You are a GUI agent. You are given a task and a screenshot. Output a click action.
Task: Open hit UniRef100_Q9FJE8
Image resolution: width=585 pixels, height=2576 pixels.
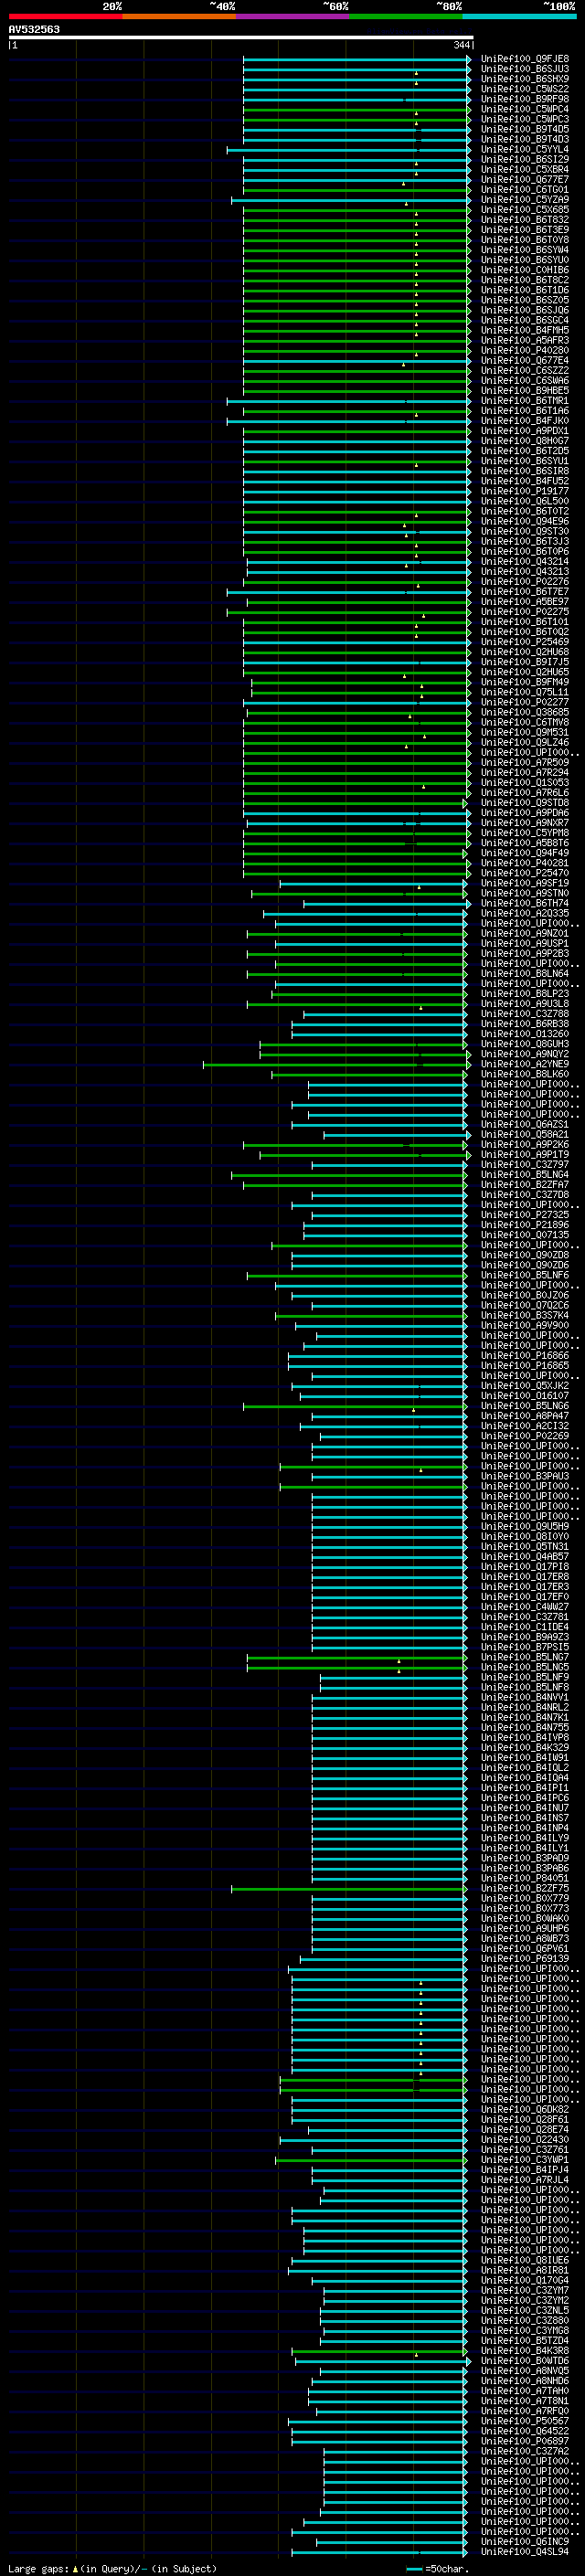[525, 59]
